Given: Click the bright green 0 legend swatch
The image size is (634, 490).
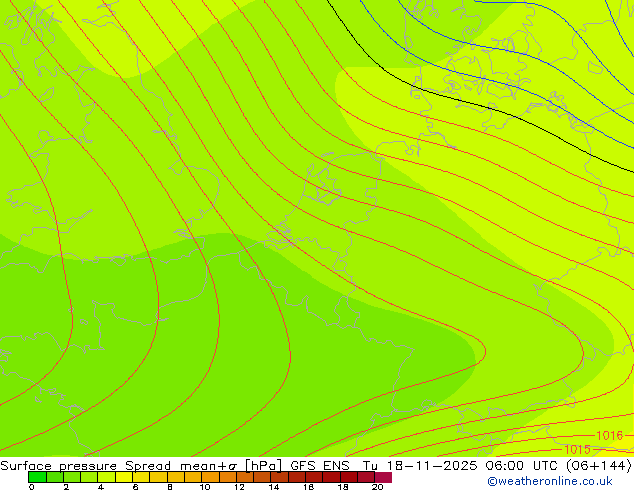Looking at the screenshot, I should click(37, 477).
